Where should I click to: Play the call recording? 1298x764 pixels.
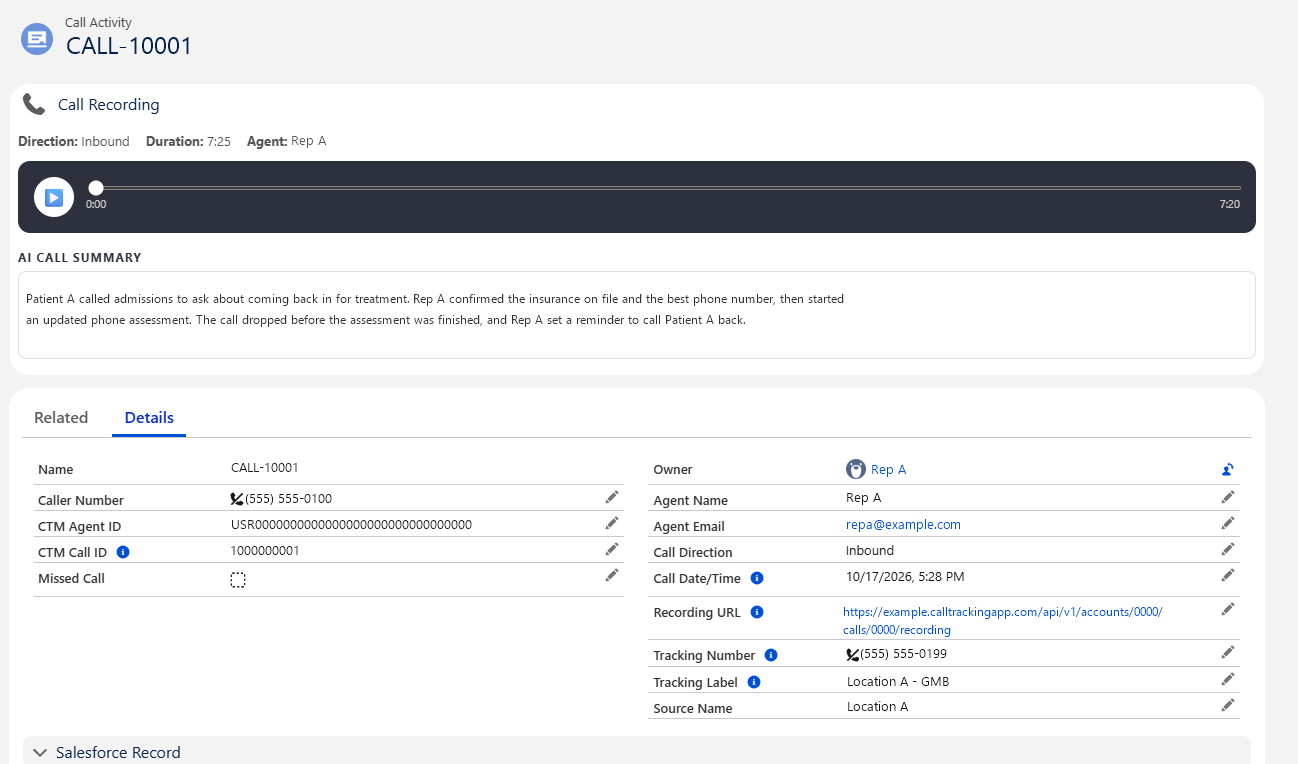tap(54, 197)
